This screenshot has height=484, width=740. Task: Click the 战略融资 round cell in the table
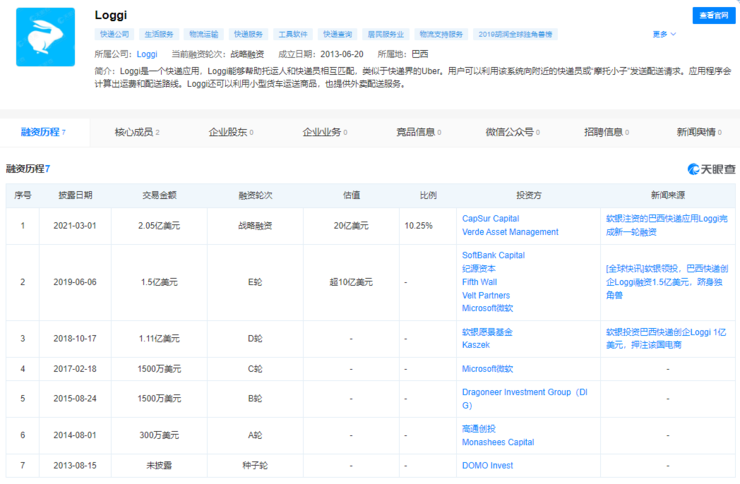point(255,226)
